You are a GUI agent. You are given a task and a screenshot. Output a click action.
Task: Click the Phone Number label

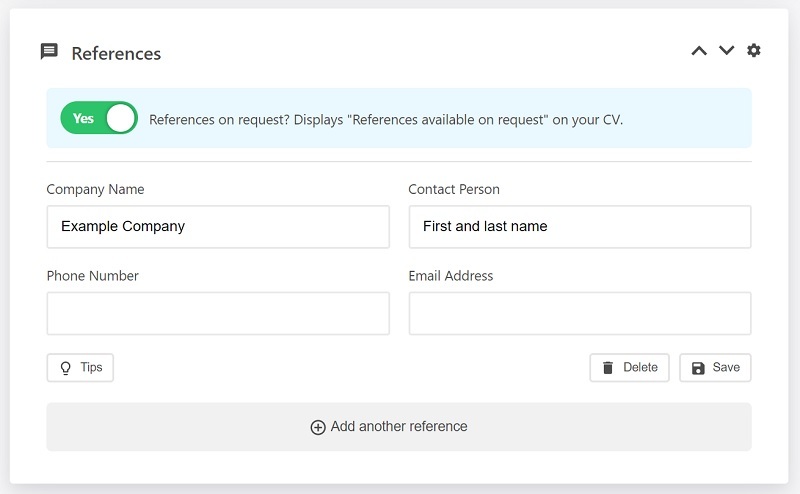92,276
